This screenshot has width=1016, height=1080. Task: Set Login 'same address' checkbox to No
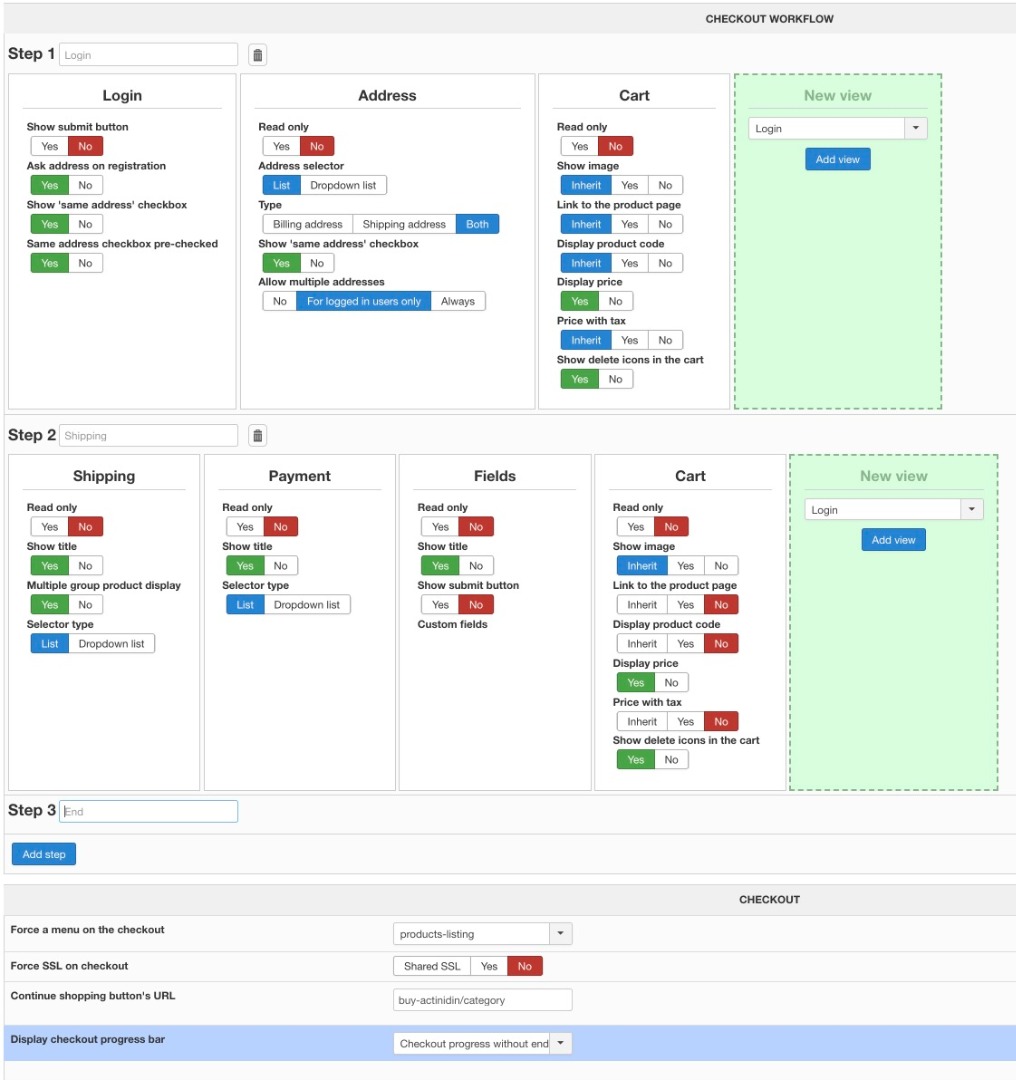pyautogui.click(x=85, y=224)
